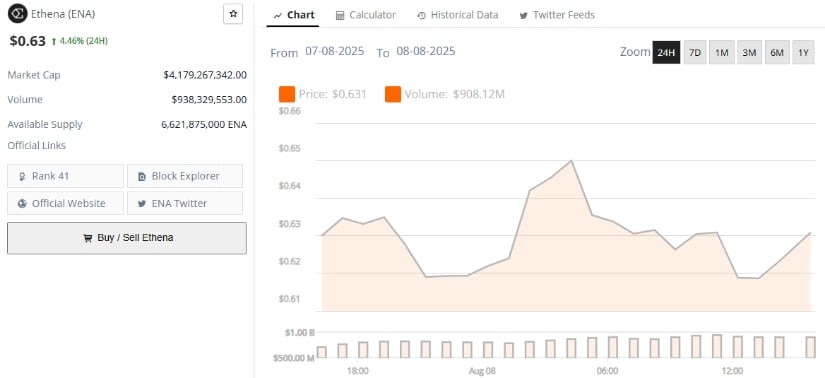Click the $0.63 current price text
825x378 pixels.
pyautogui.click(x=27, y=41)
